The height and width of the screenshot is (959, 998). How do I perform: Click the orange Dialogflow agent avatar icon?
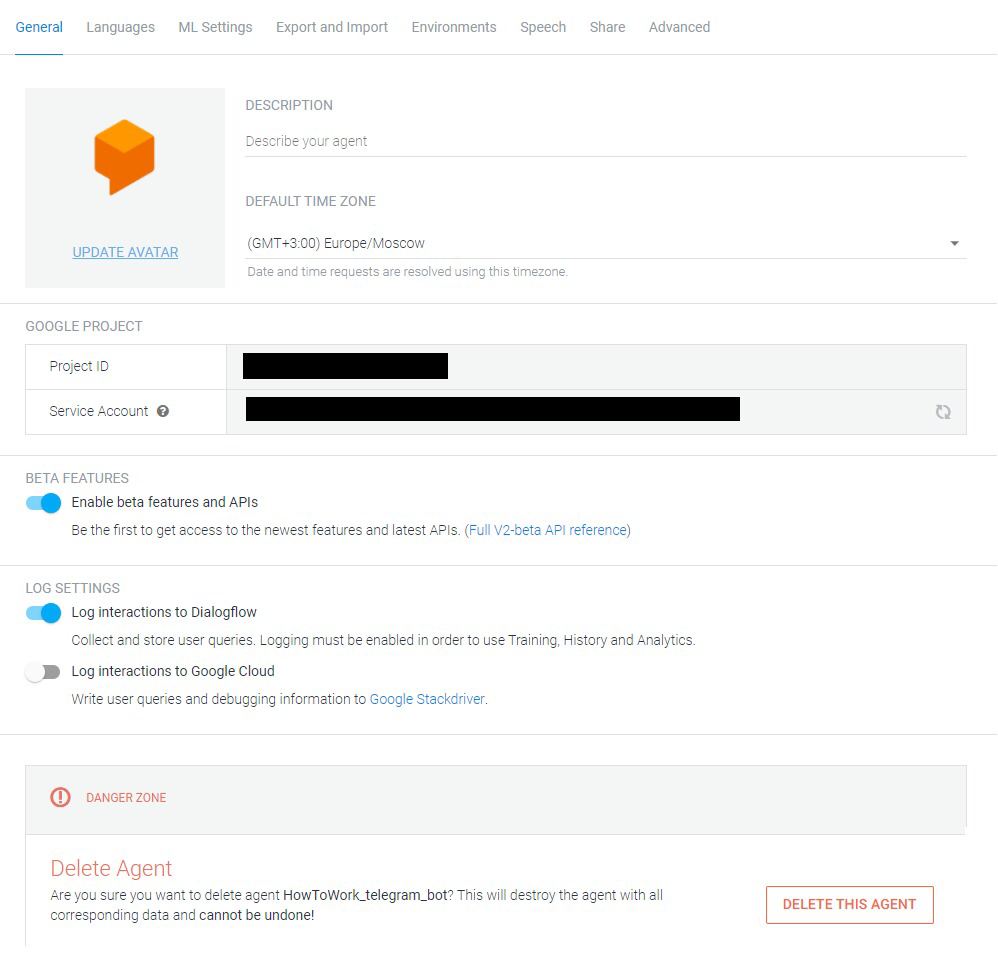(x=125, y=156)
